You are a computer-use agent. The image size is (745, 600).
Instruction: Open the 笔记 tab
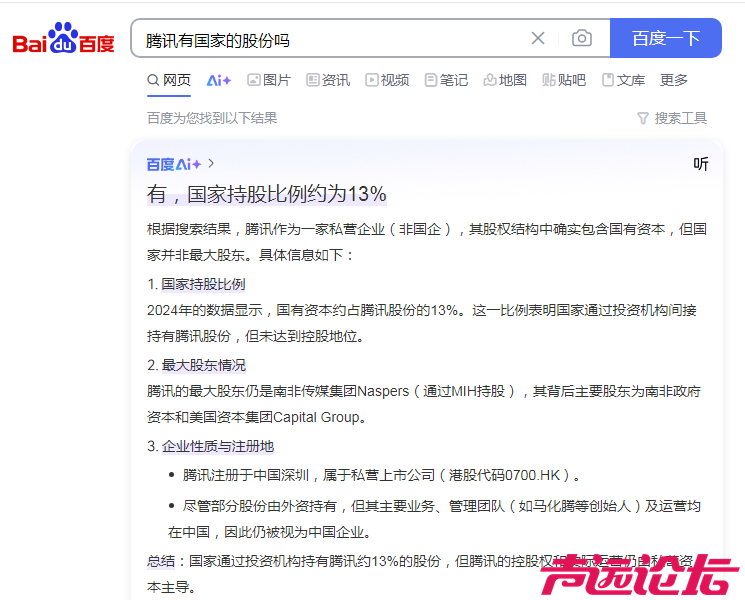[x=446, y=80]
